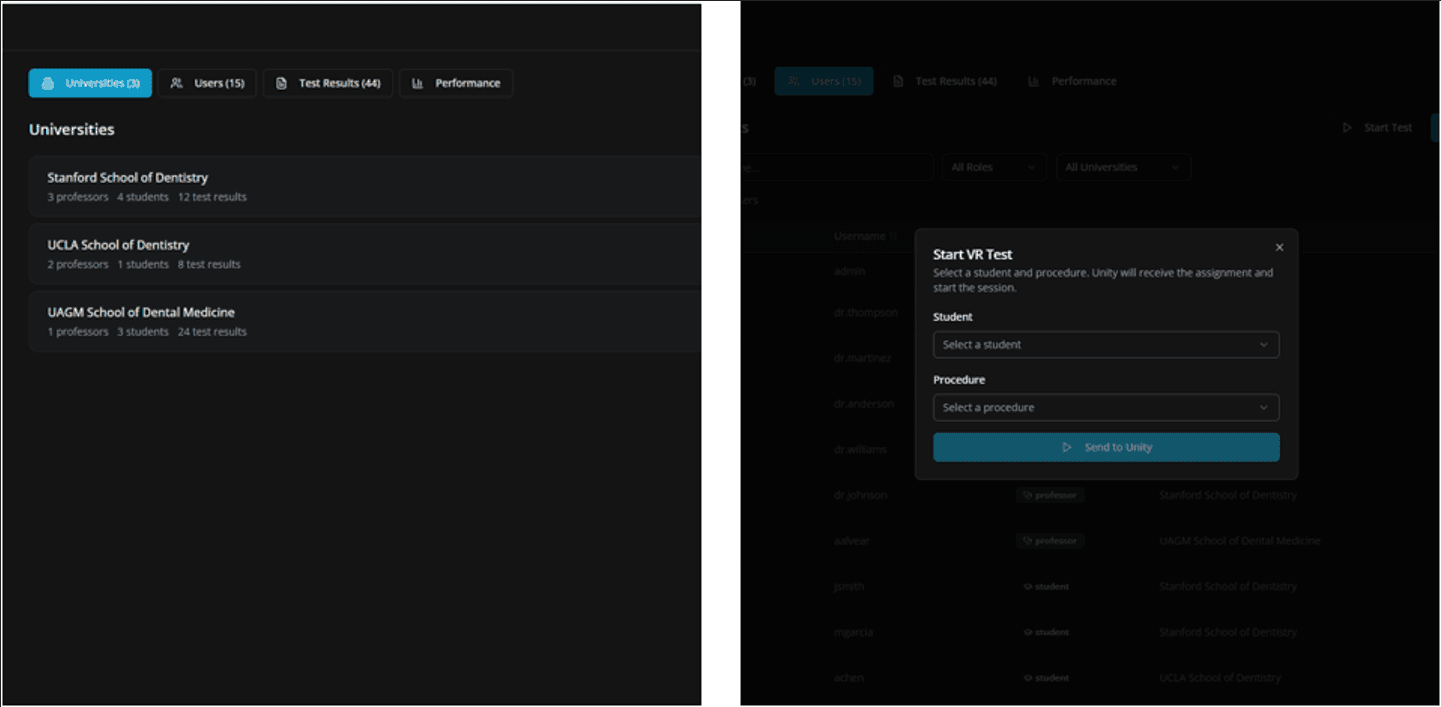
Task: Expand the All Roles filter dropdown
Action: coord(993,168)
